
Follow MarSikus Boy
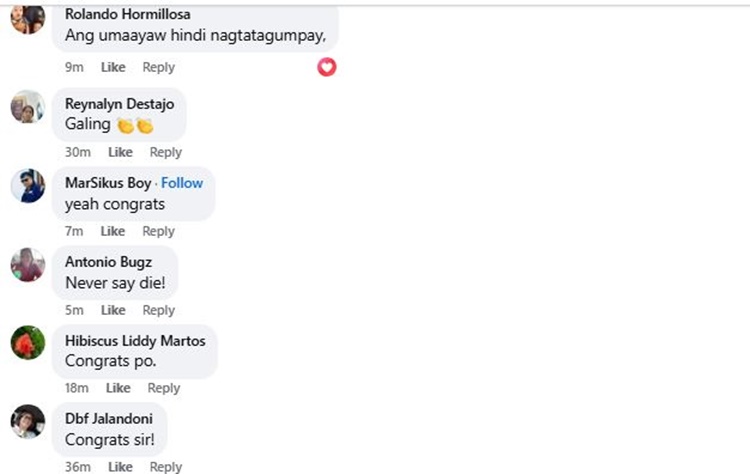pyautogui.click(x=182, y=183)
